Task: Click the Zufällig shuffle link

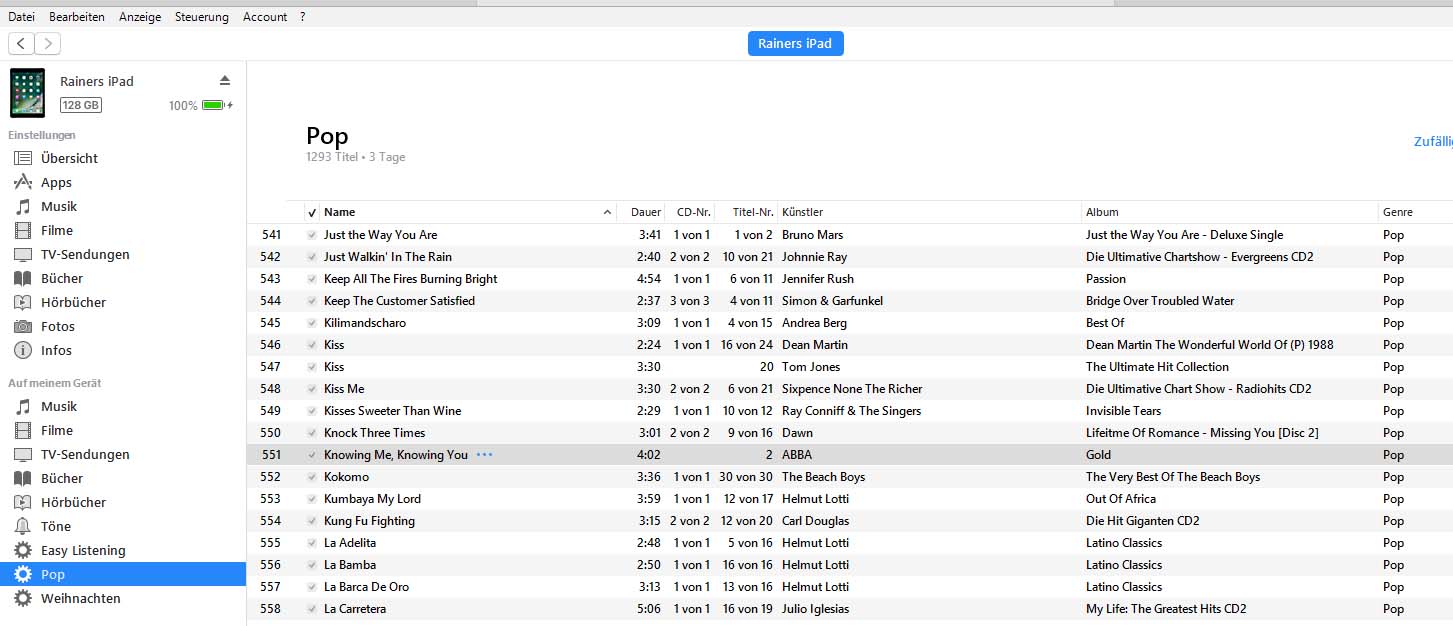Action: (x=1432, y=142)
